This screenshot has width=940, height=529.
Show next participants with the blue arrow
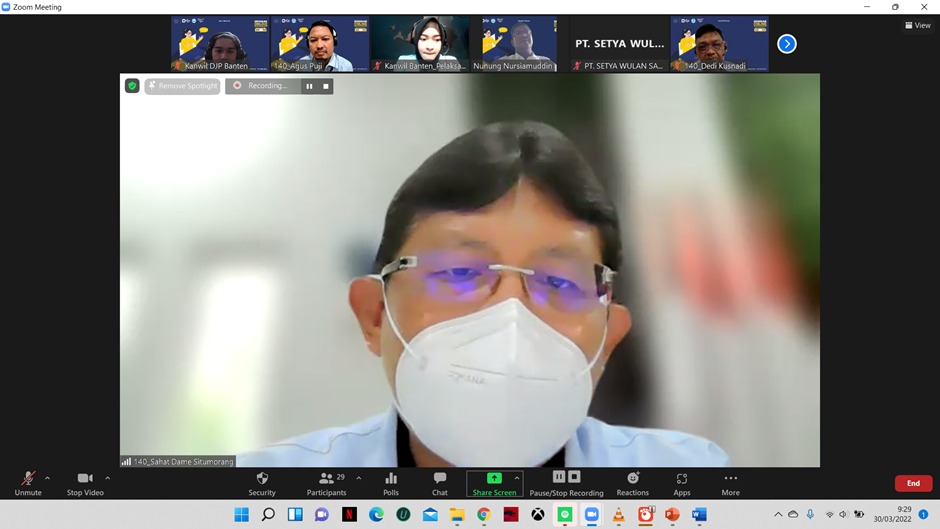point(787,44)
